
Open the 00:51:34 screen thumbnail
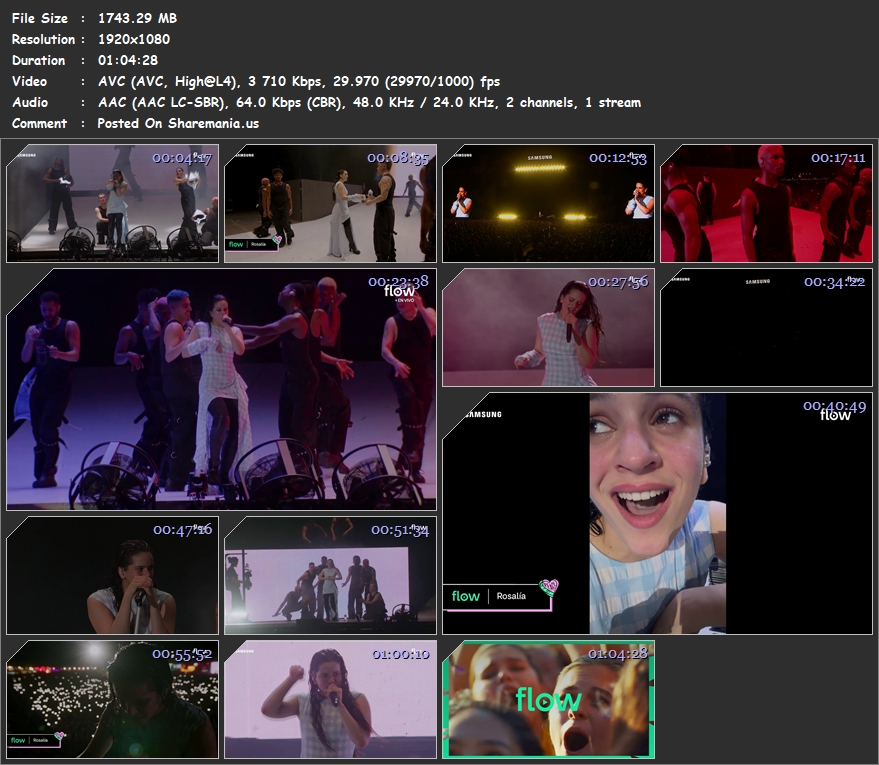point(330,576)
